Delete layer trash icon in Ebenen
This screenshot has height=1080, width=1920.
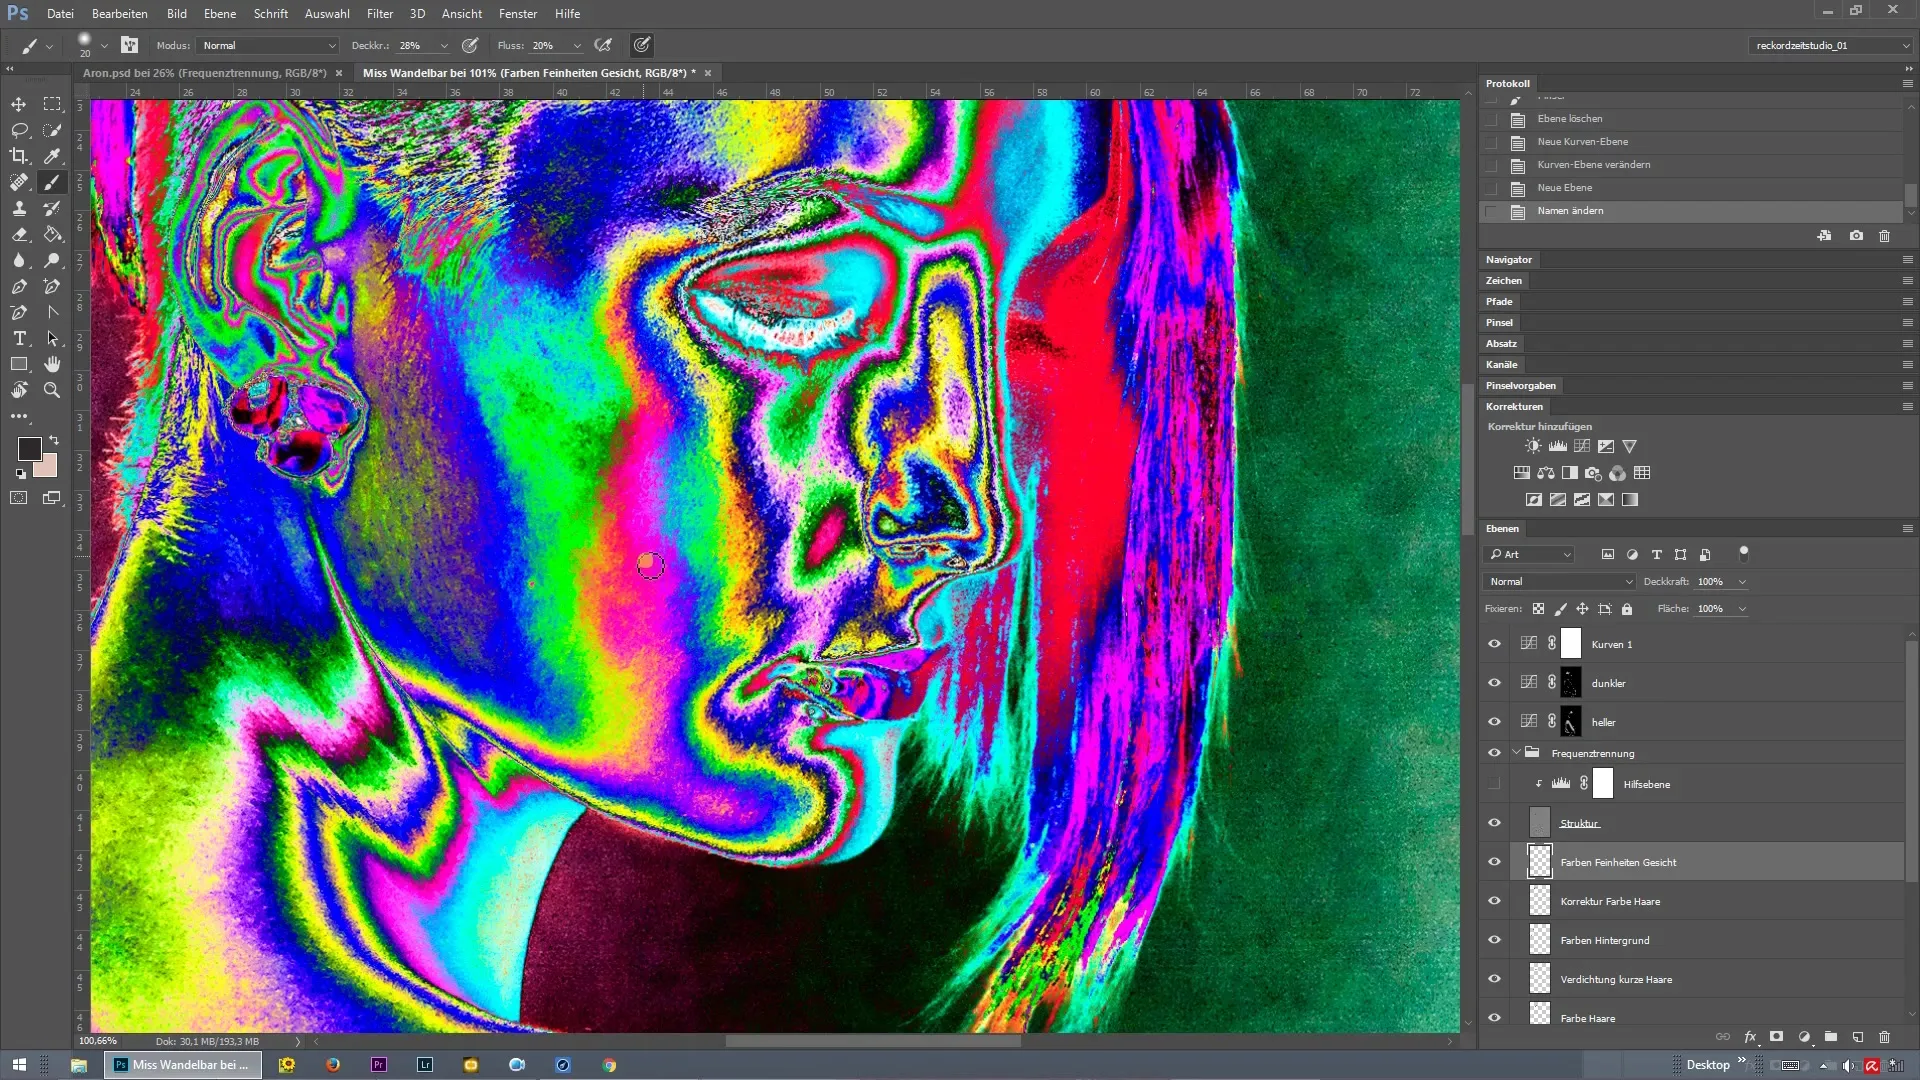[1884, 1037]
